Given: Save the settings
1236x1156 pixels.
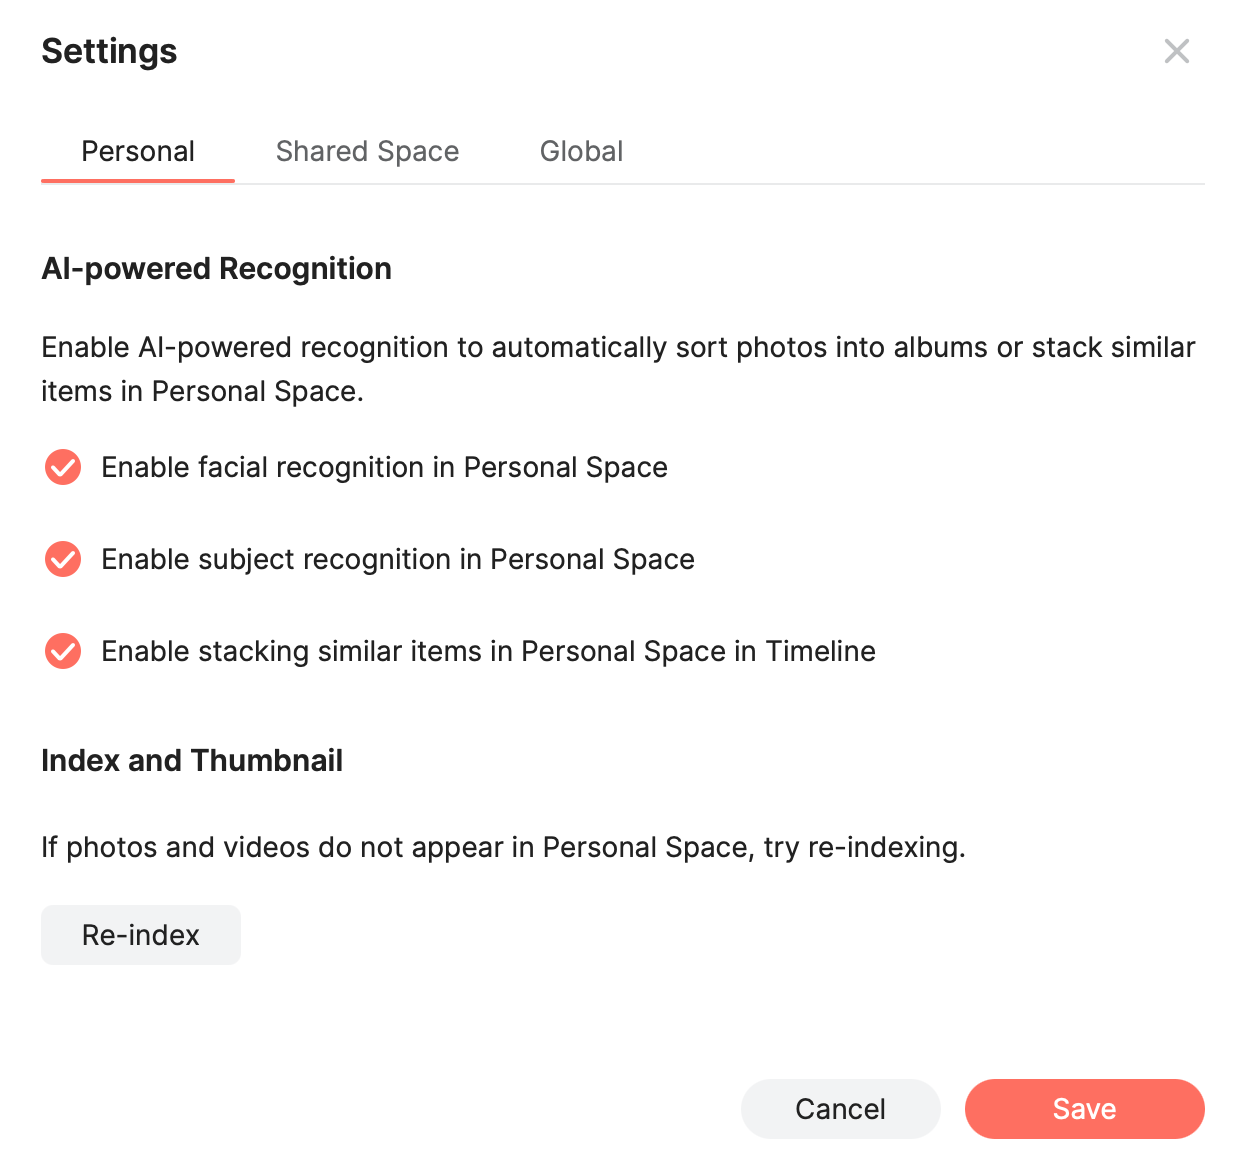Looking at the screenshot, I should tap(1084, 1109).
